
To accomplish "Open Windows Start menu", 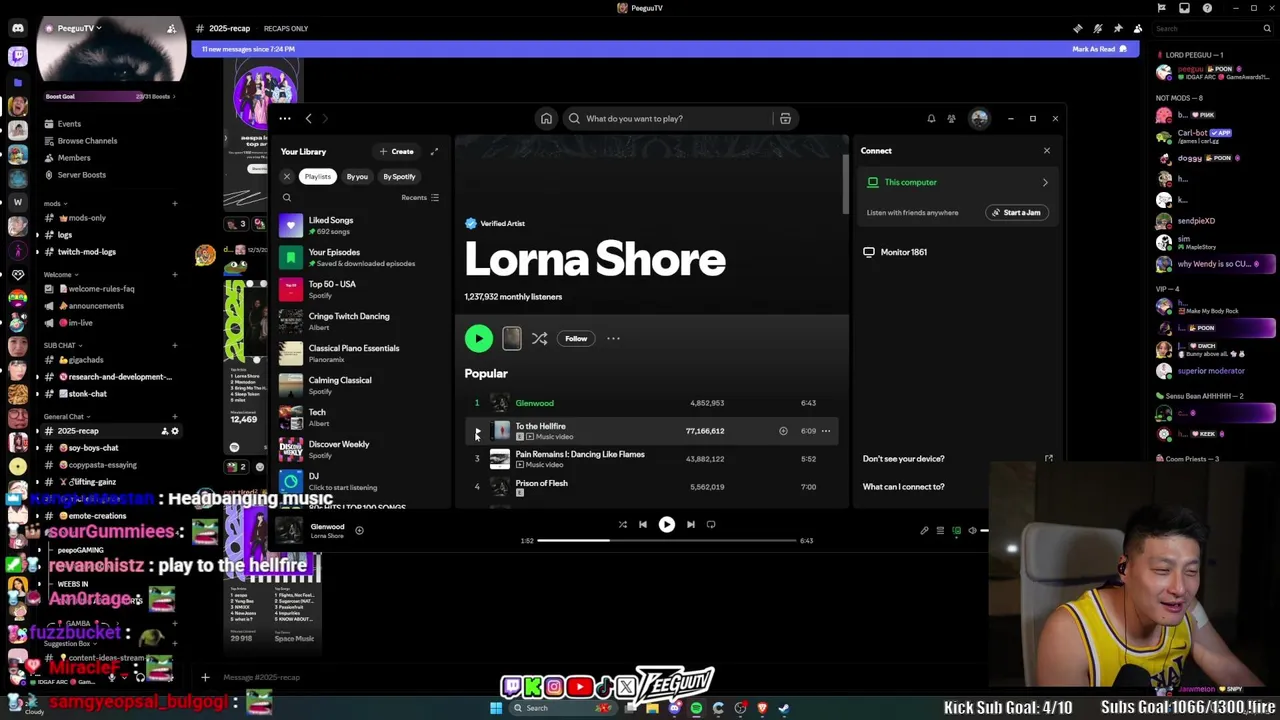I will click(496, 708).
